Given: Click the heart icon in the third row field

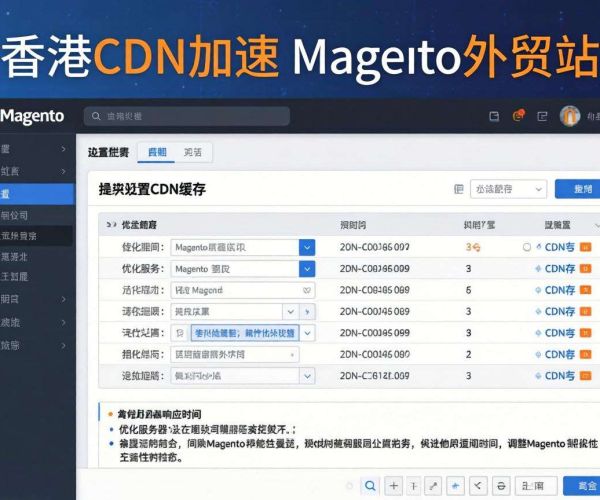Looking at the screenshot, I should tap(307, 290).
